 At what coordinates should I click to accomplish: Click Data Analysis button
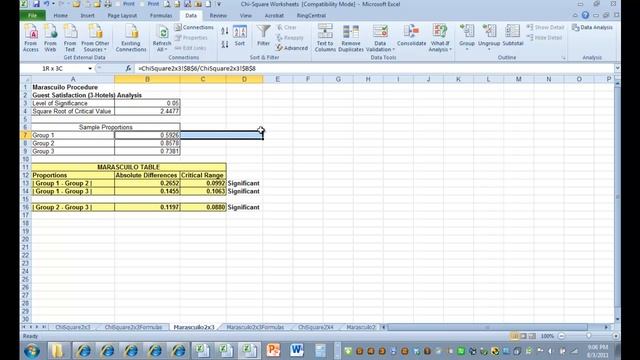[592, 27]
